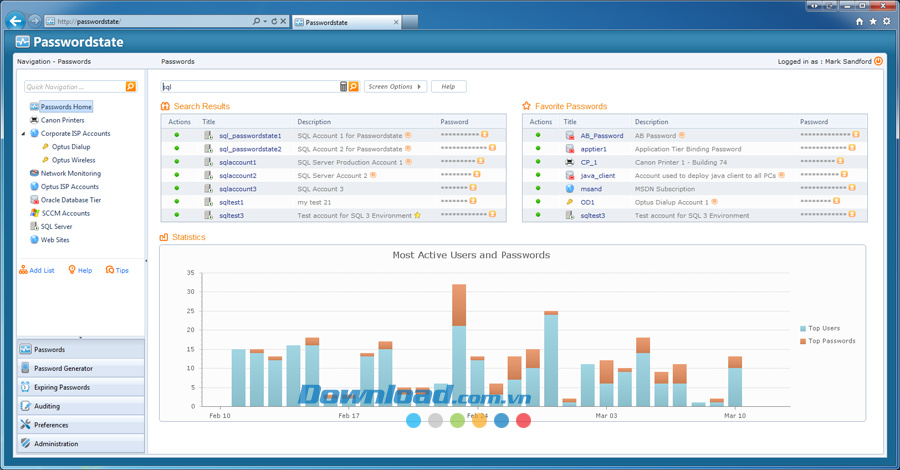The width and height of the screenshot is (900, 470).
Task: Click the logout power icon beside Mark Sandford
Action: pos(878,61)
